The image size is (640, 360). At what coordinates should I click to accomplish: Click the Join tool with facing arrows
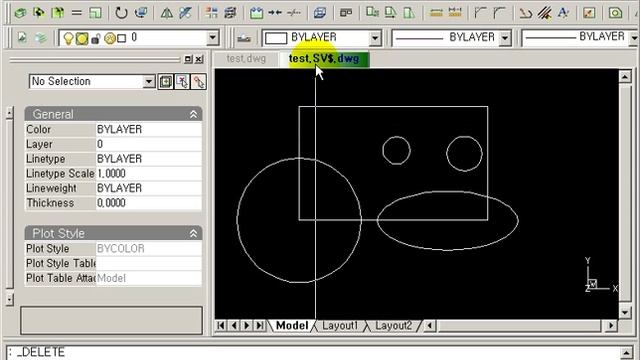(275, 13)
